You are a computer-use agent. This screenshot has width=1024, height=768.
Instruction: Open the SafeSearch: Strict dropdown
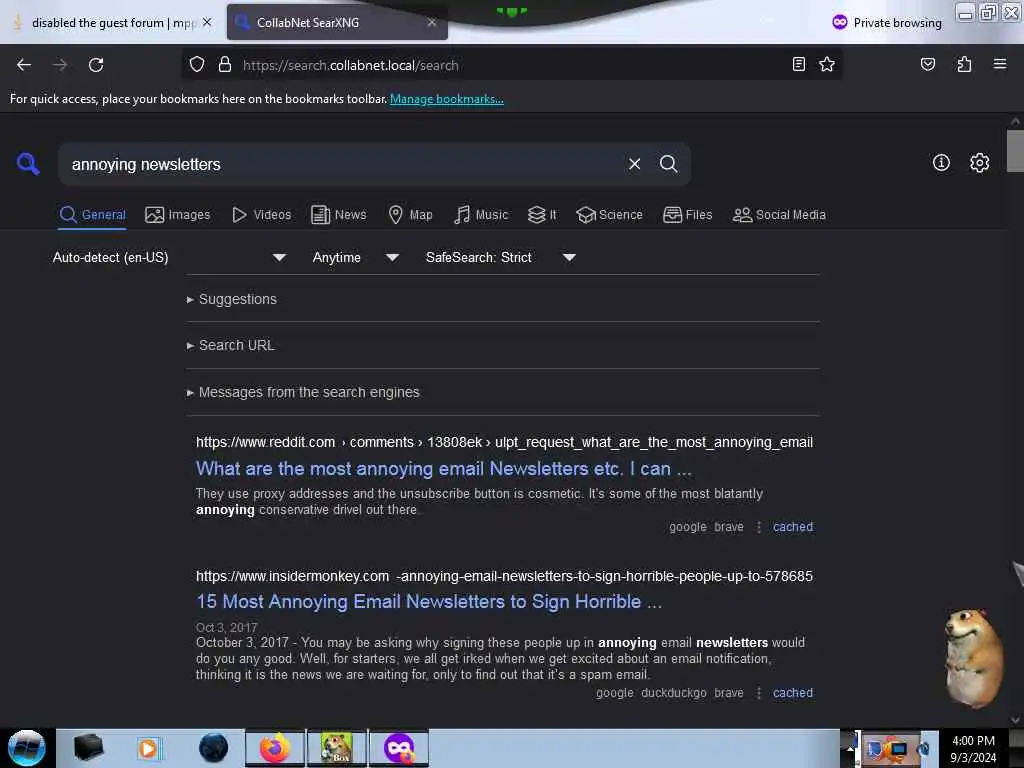500,257
